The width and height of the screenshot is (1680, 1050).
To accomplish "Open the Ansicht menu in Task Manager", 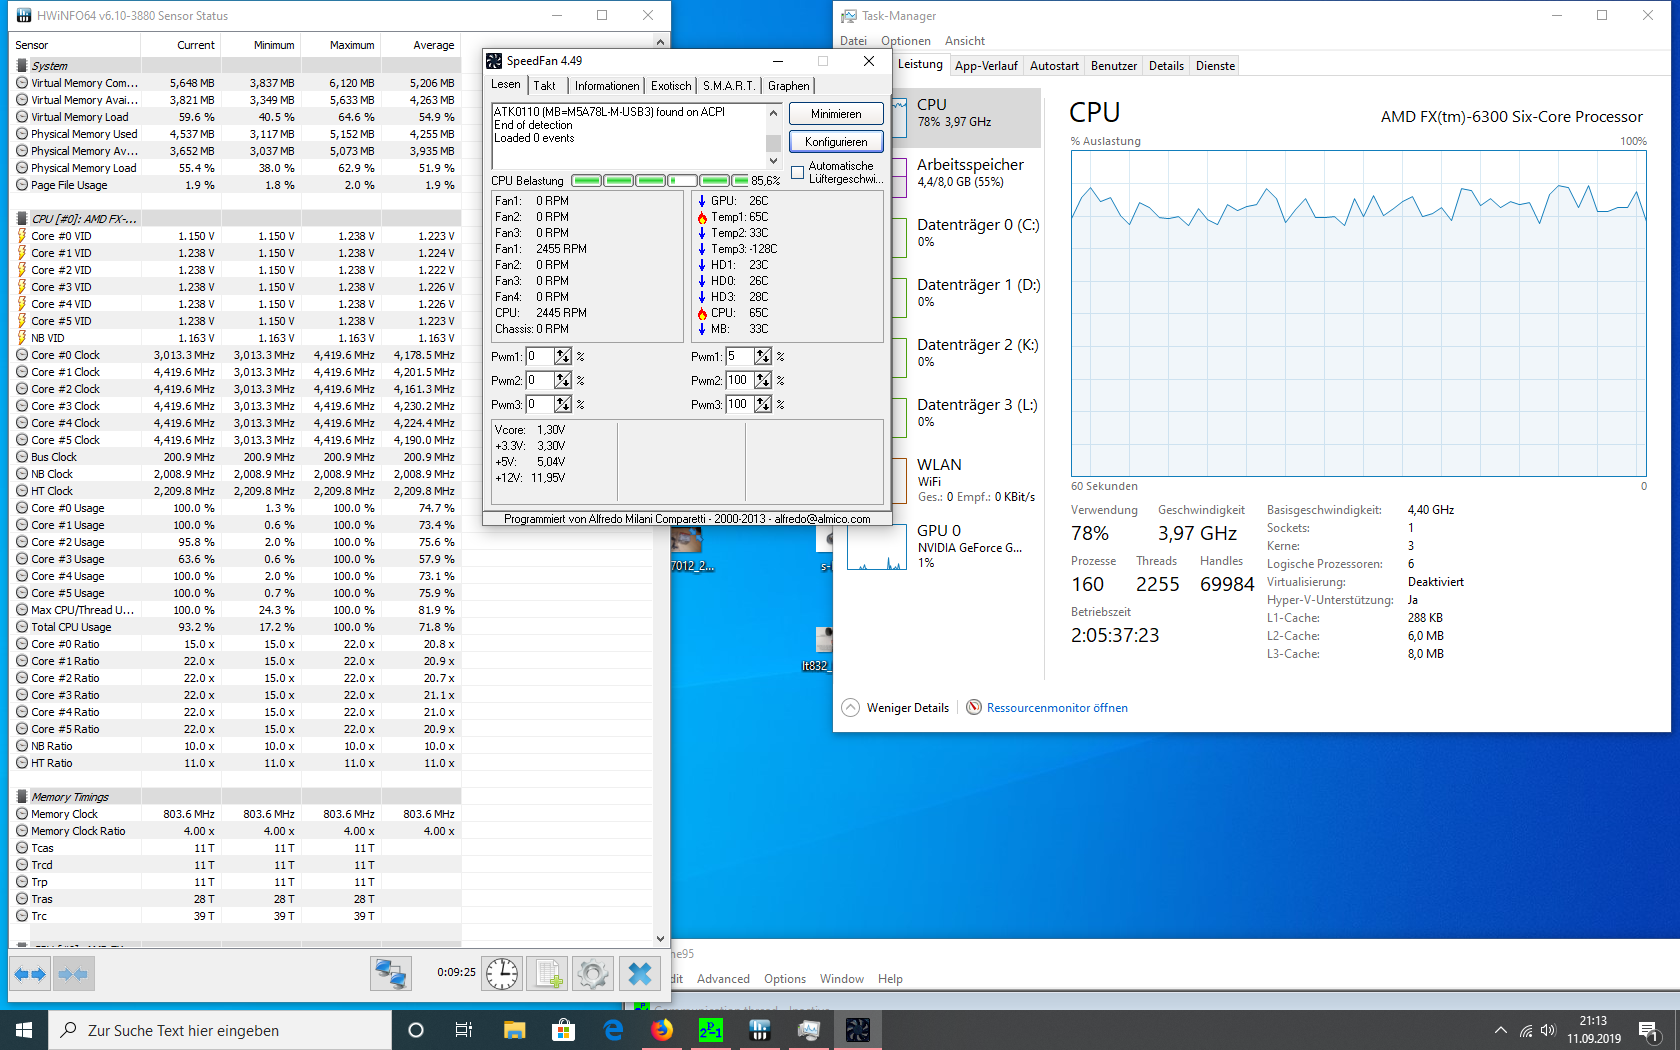I will tap(964, 41).
